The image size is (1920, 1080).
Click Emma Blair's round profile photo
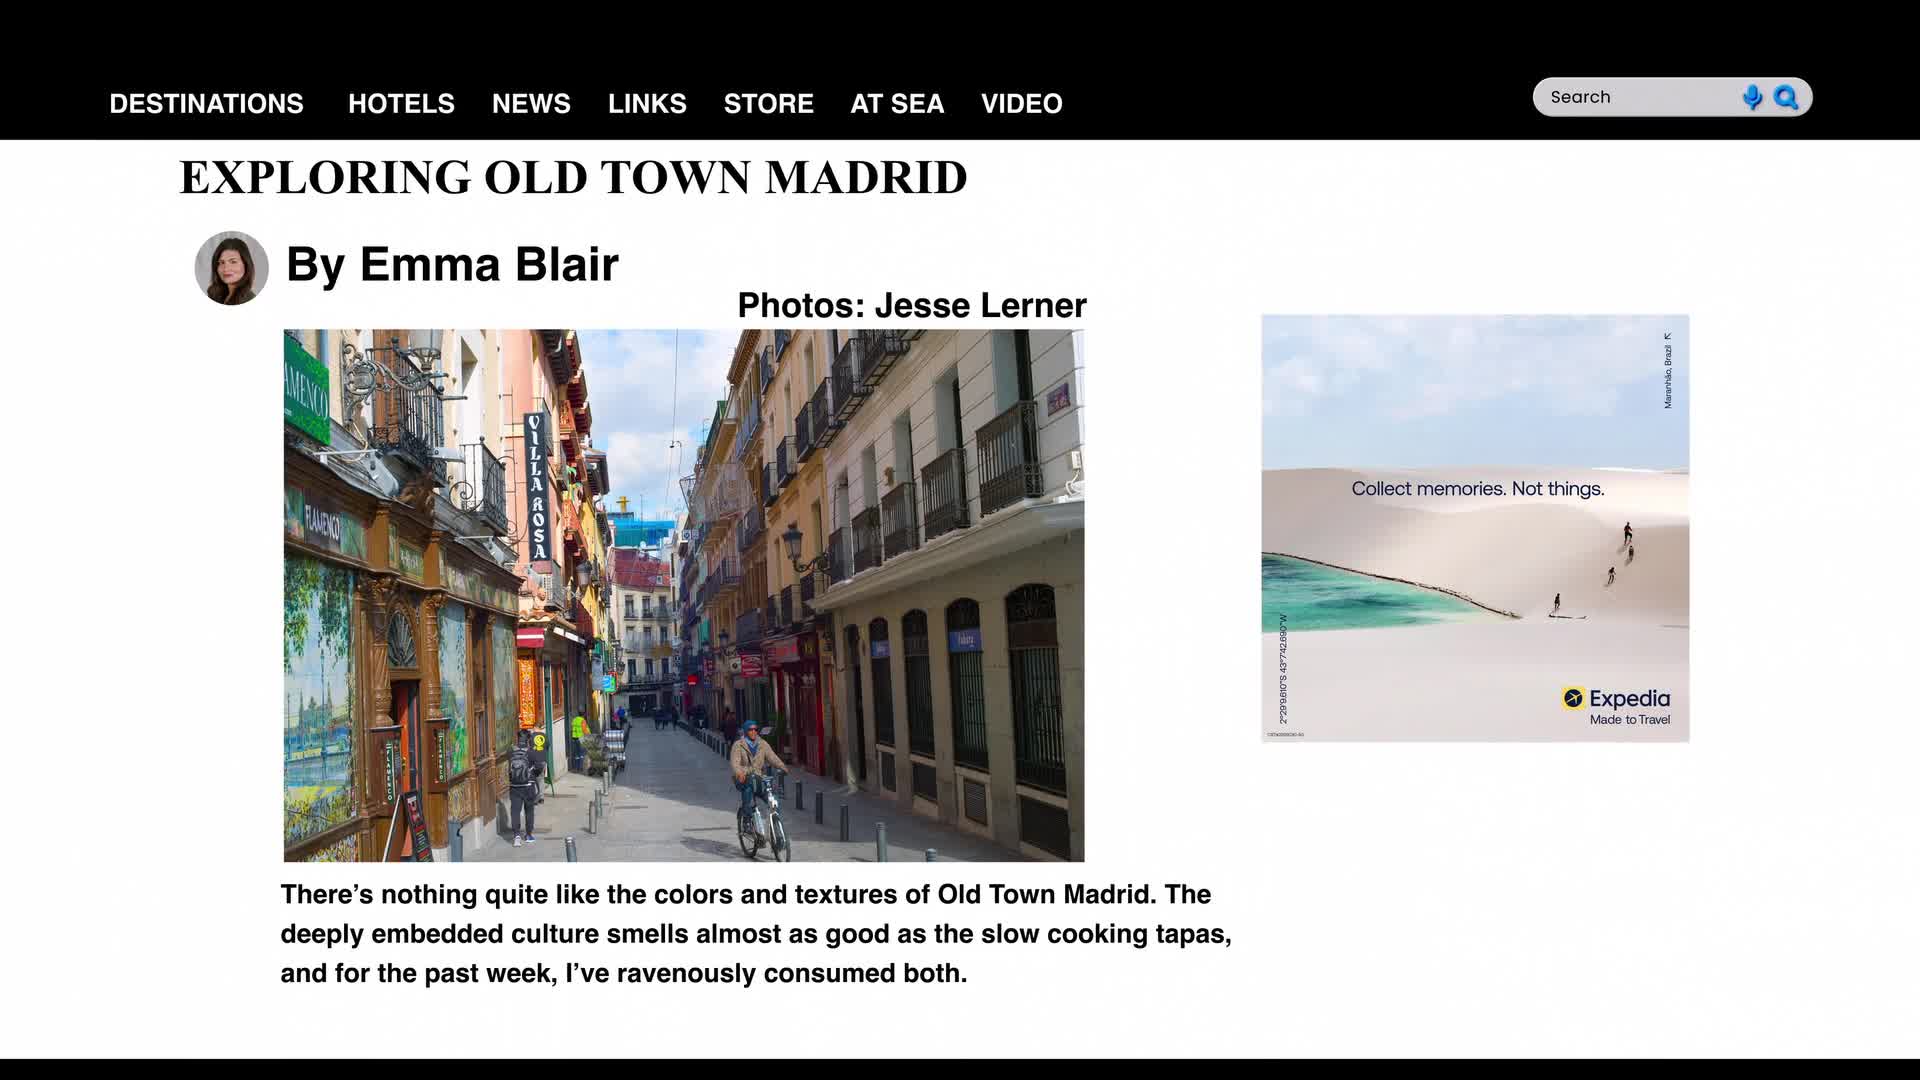(231, 268)
